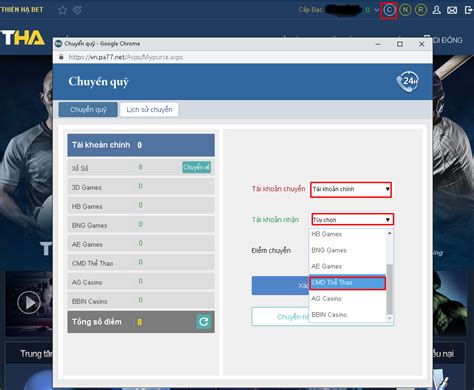Screen dimensions: 474x390
Task: Open the user profile icon
Action: click(436, 10)
